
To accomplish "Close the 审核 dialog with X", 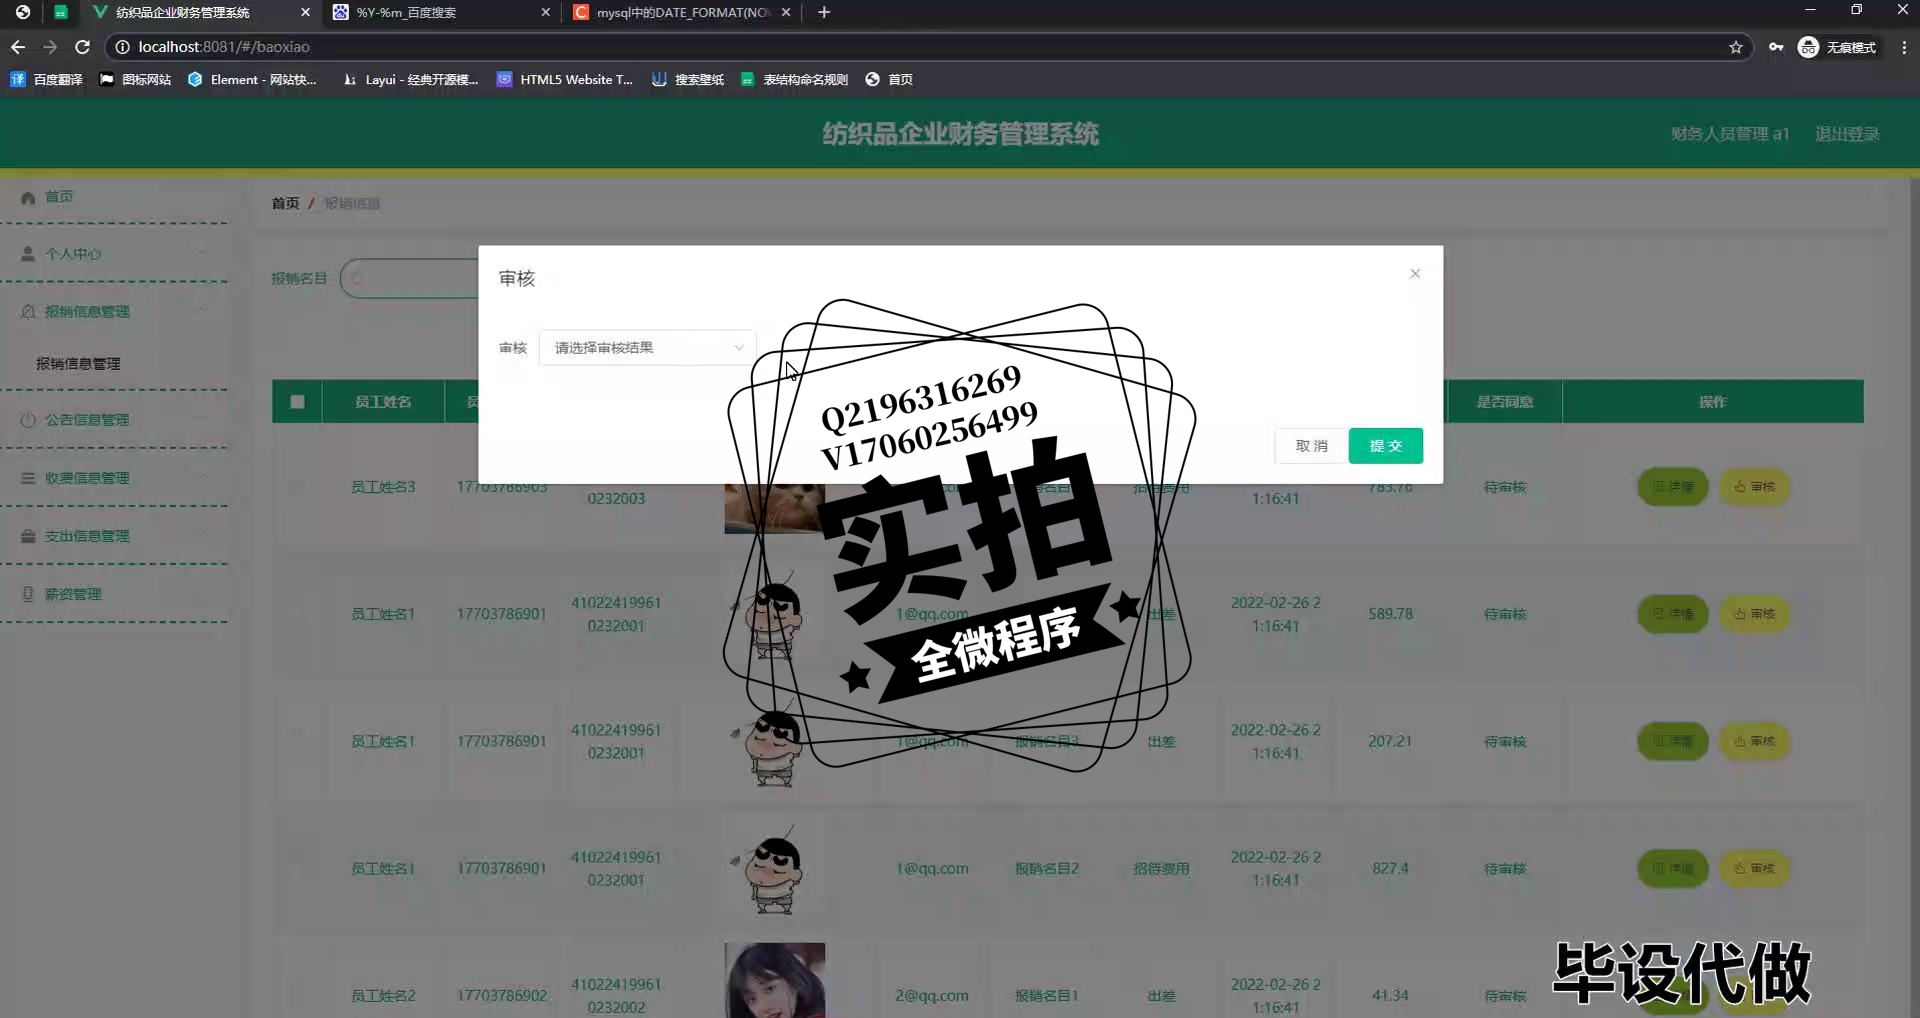I will [x=1415, y=274].
